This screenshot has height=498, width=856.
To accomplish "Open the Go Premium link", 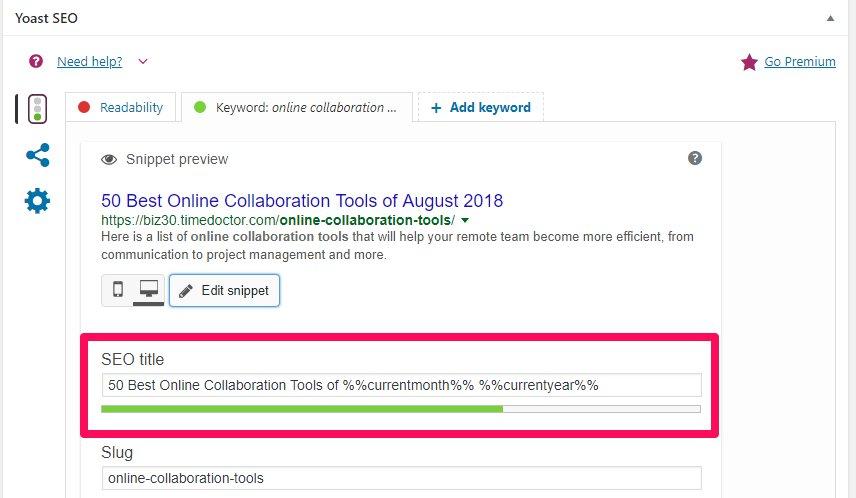I will click(800, 62).
